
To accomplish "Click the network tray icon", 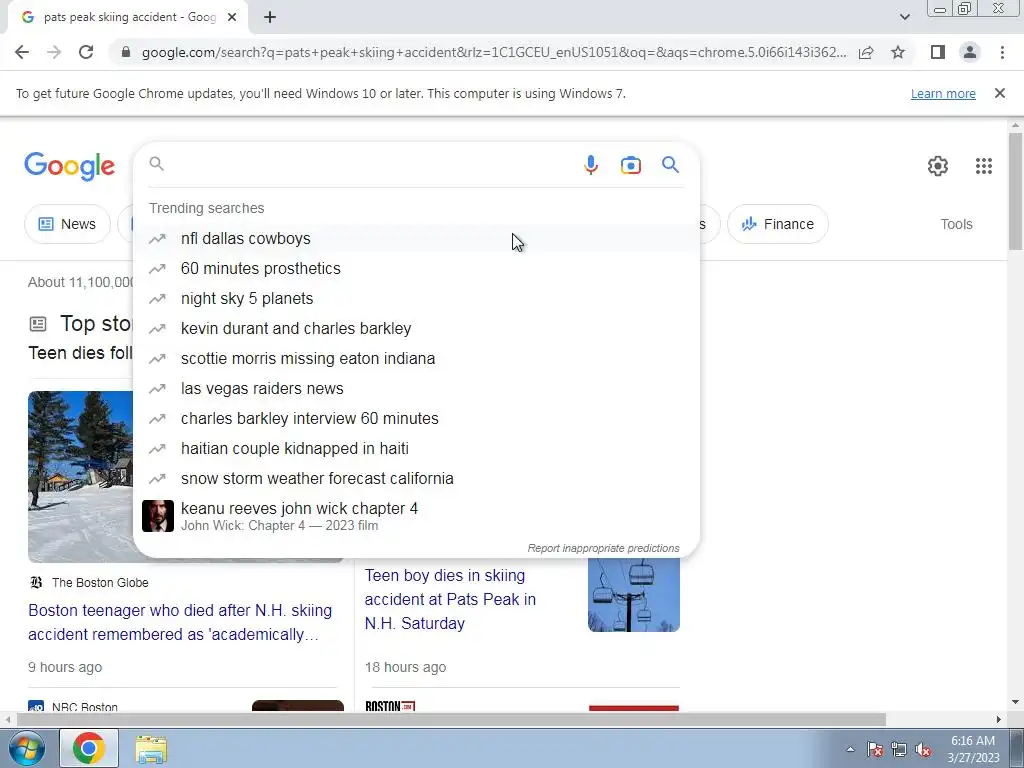I will 899,749.
